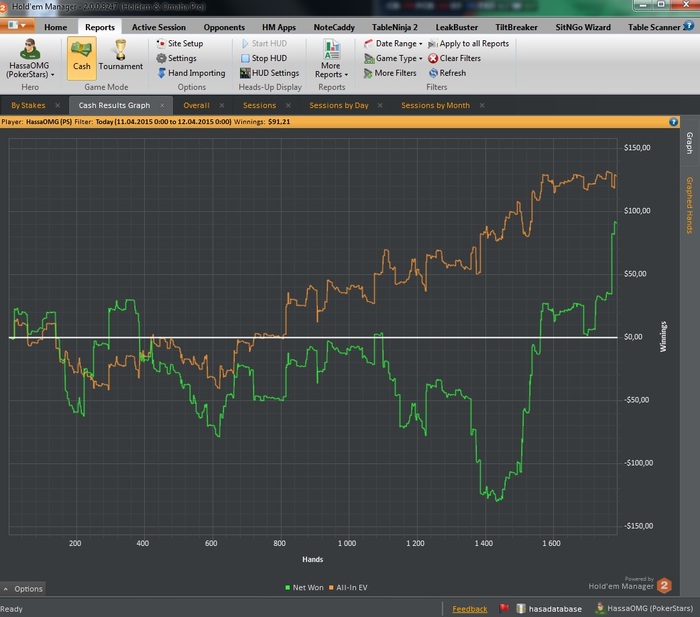
Task: Click the blue help icon on filter bar
Action: click(673, 122)
